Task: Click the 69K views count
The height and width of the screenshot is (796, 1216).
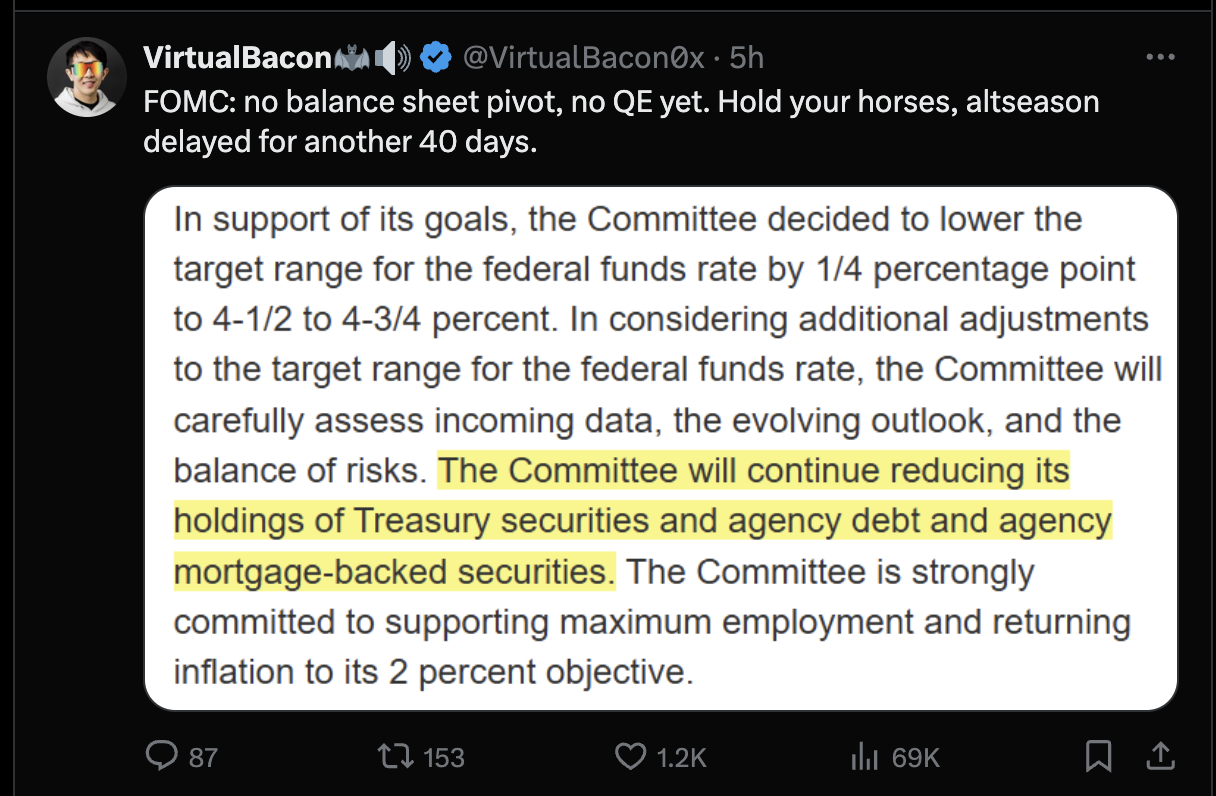Action: click(915, 758)
